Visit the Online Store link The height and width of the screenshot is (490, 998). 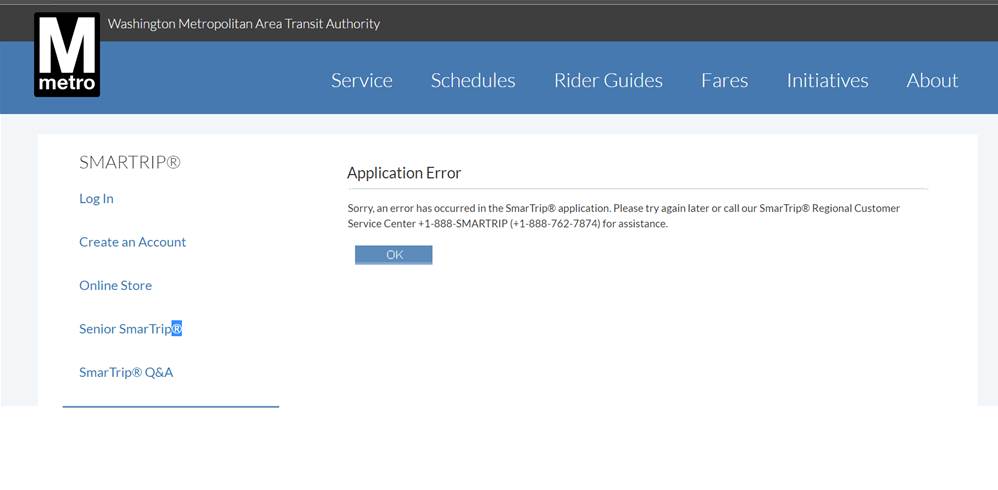(x=115, y=286)
